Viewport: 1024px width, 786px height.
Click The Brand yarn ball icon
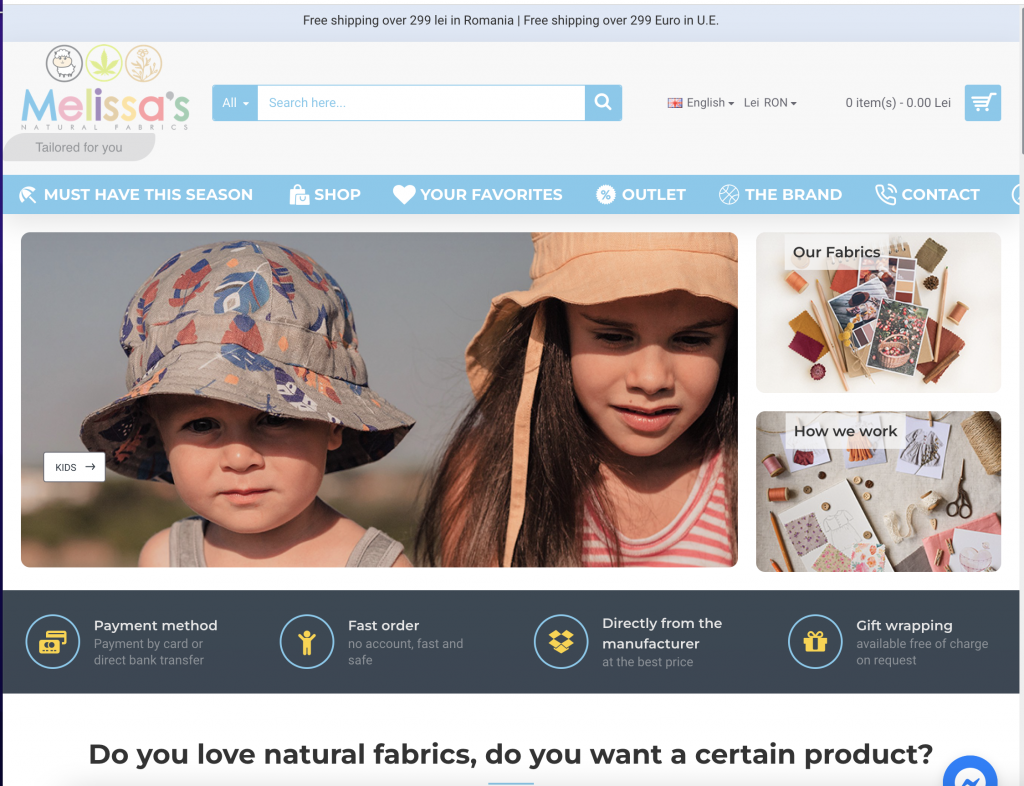729,195
